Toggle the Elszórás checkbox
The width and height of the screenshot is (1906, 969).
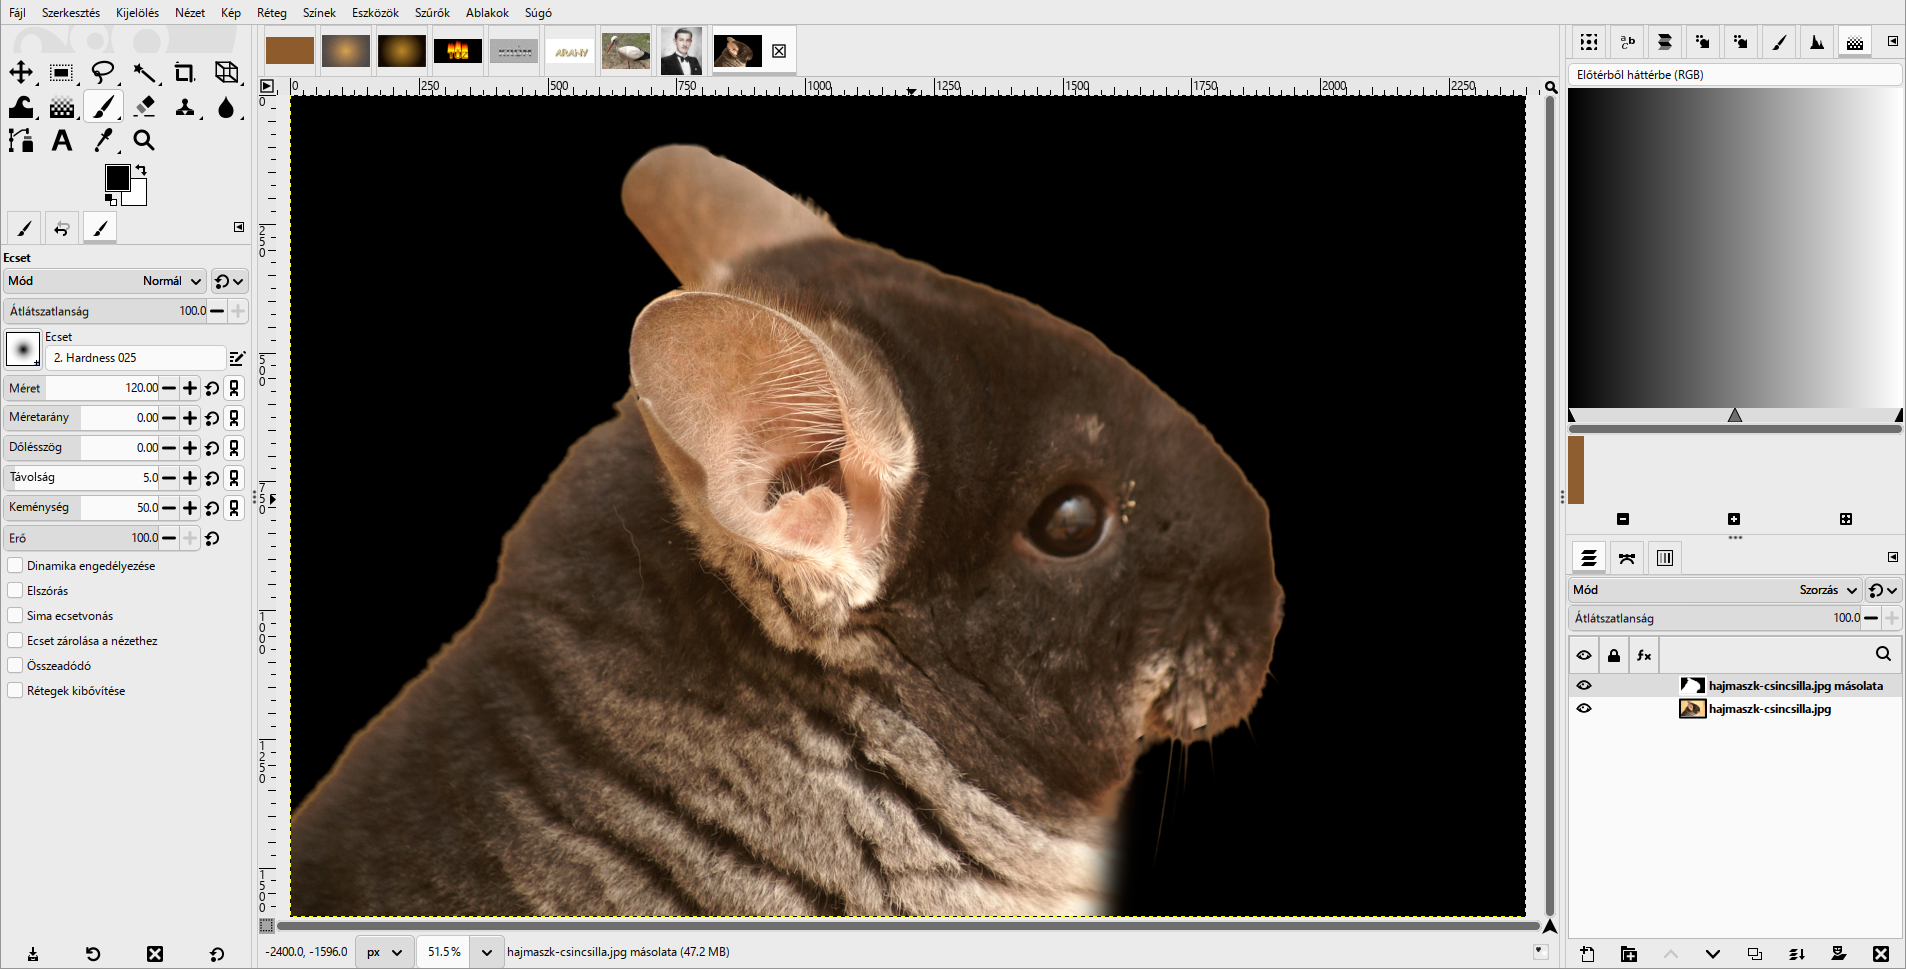coord(15,590)
